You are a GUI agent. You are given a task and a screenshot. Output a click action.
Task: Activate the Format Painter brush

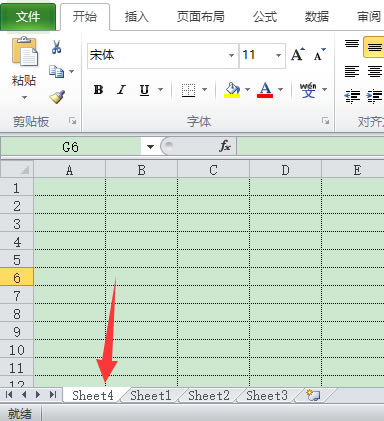click(x=57, y=97)
